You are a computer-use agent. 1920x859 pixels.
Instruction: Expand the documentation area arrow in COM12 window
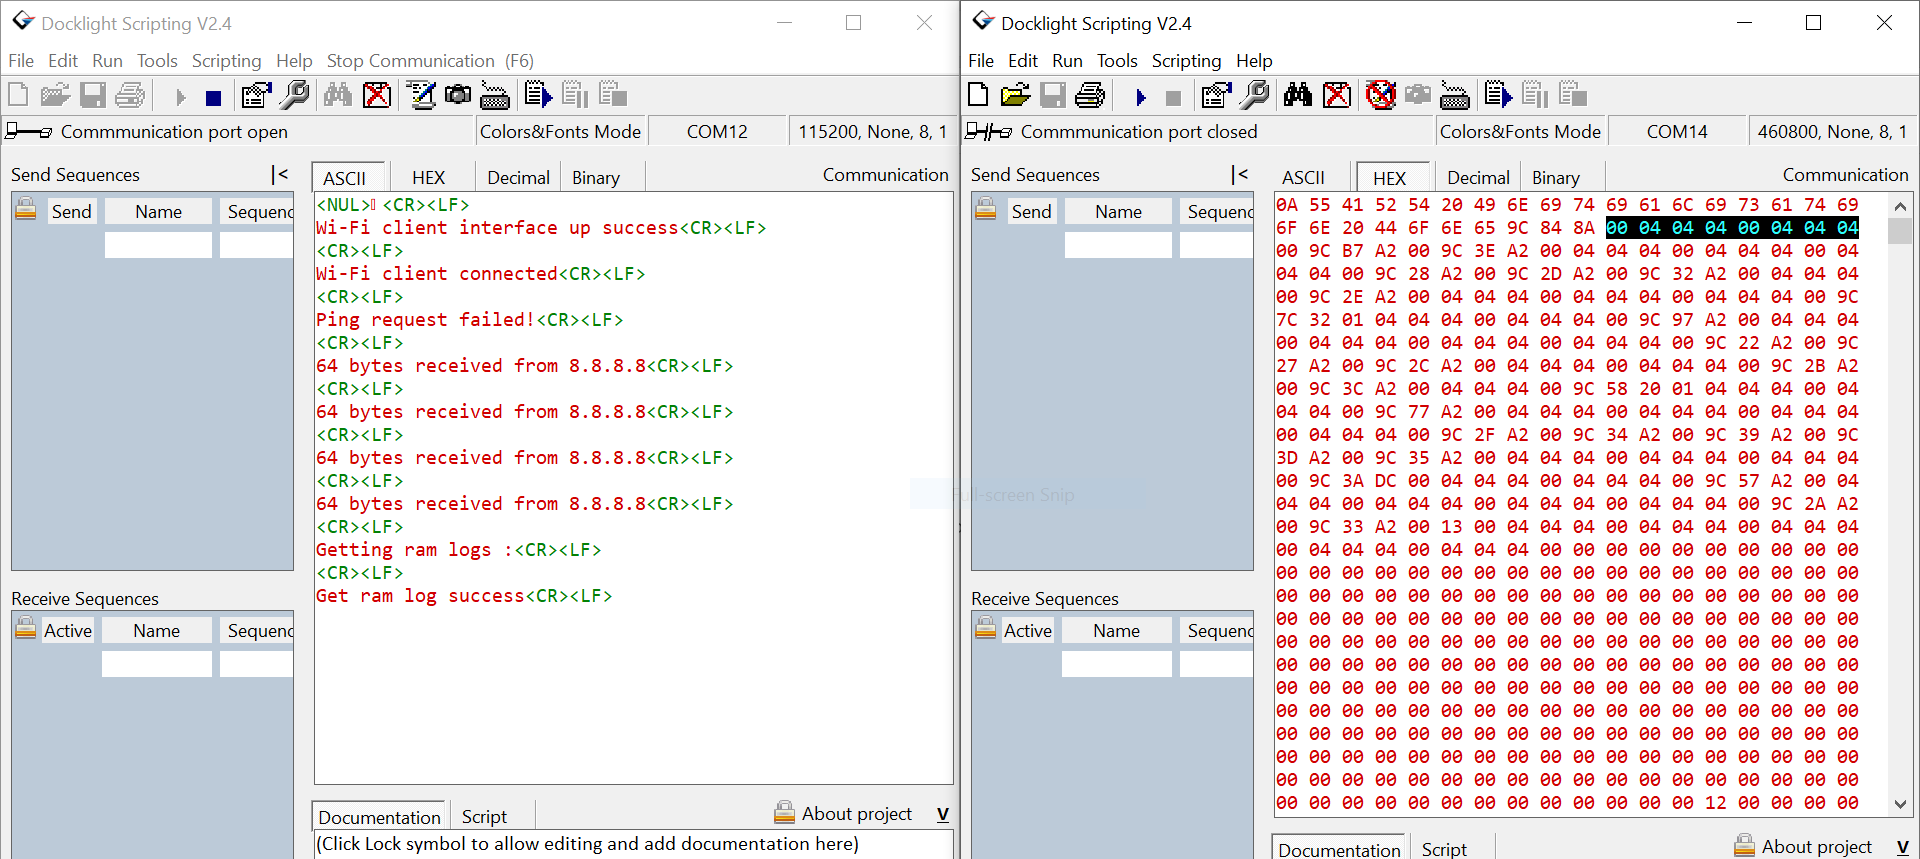[942, 814]
